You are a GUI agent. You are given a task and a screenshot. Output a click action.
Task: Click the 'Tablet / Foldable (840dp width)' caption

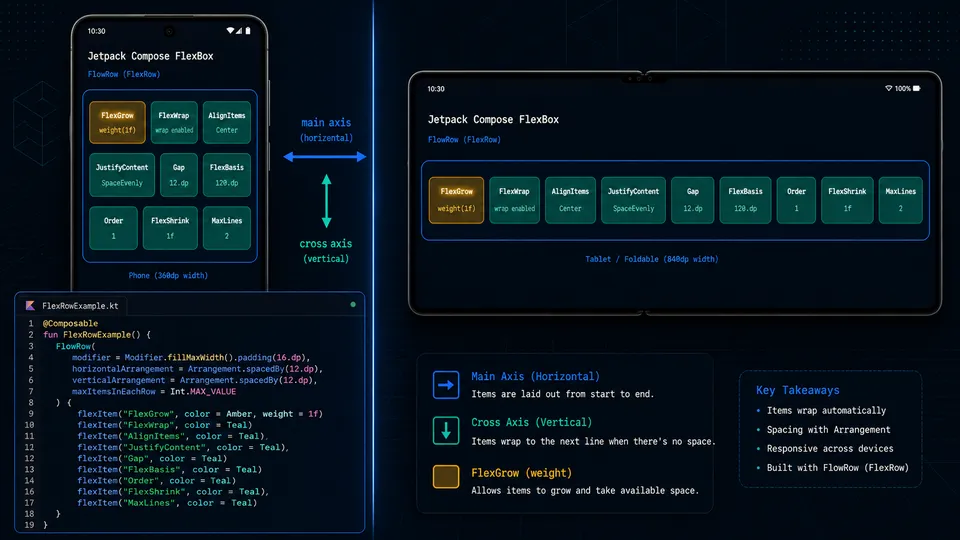pyautogui.click(x=652, y=259)
